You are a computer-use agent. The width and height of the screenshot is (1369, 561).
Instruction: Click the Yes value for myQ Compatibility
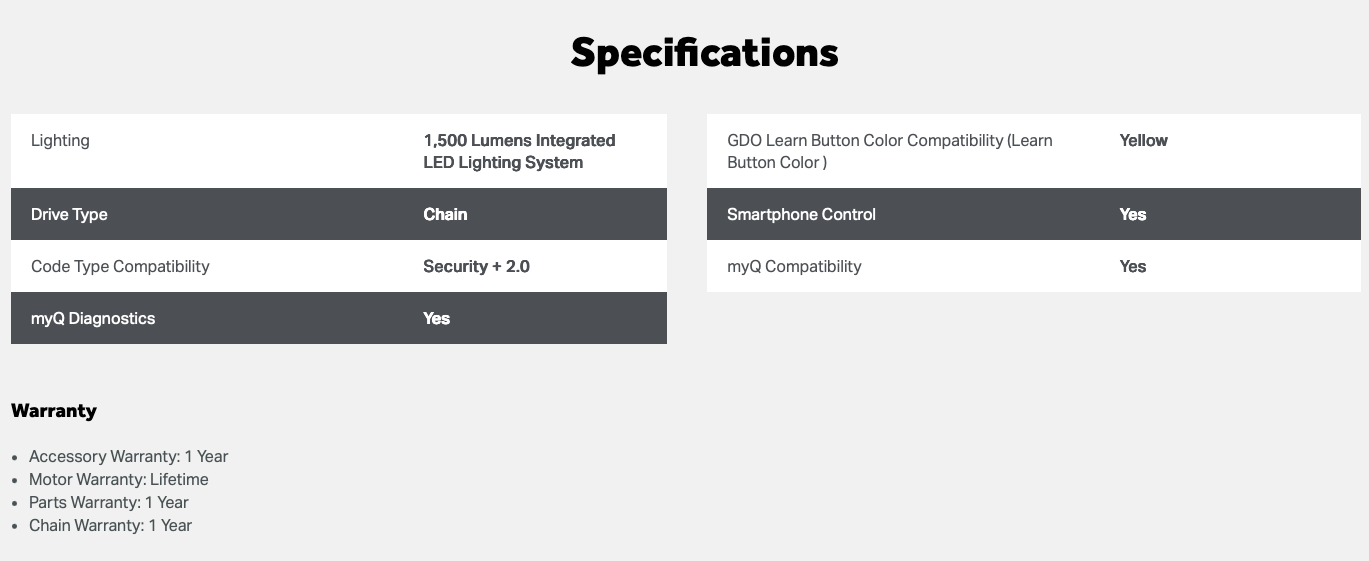(1133, 266)
